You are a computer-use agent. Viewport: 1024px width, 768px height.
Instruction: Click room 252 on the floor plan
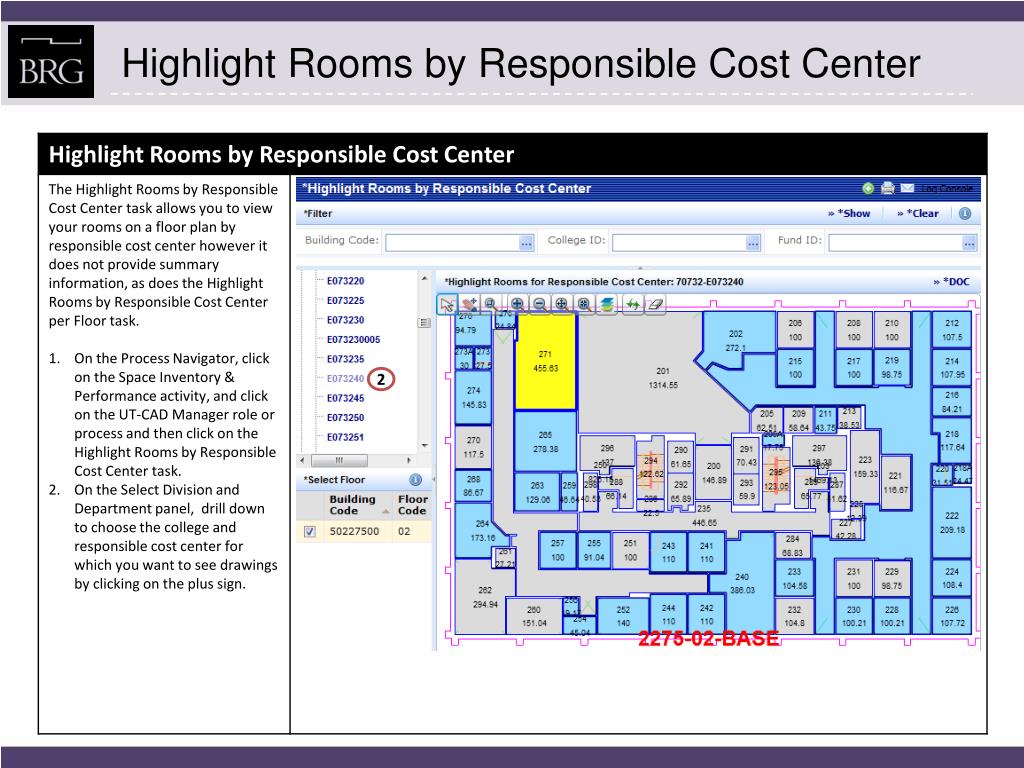624,616
